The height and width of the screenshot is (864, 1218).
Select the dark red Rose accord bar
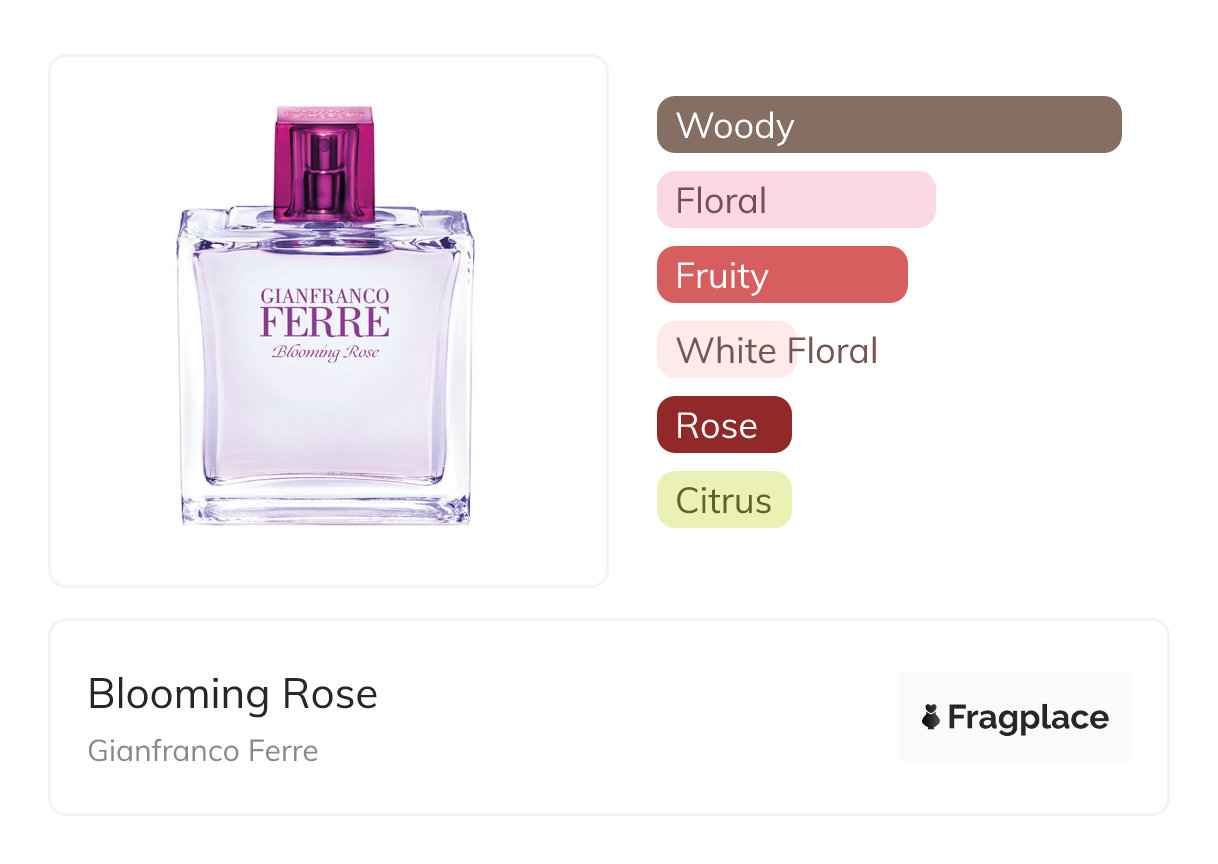coord(724,425)
